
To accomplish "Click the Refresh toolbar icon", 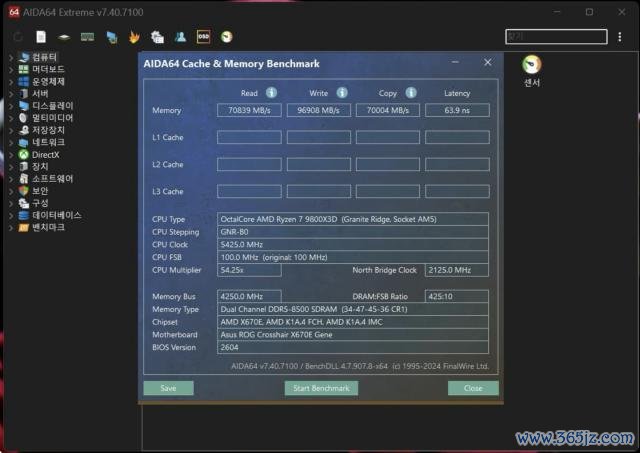I will (x=18, y=37).
